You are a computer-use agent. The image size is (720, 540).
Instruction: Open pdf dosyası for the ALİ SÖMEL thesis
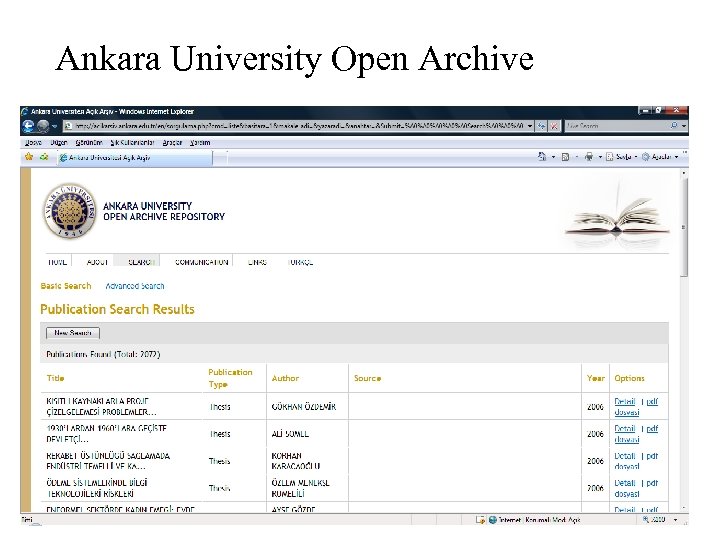[x=636, y=434]
